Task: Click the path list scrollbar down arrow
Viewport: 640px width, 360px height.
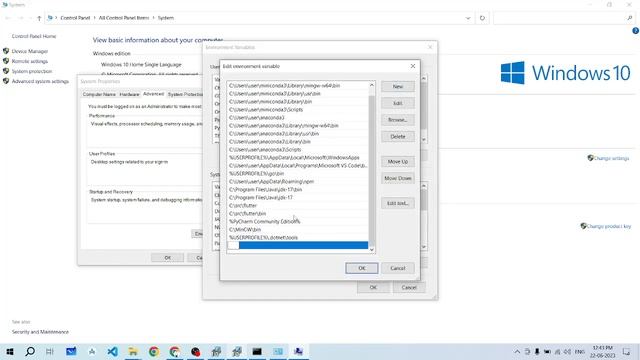Action: tap(371, 250)
